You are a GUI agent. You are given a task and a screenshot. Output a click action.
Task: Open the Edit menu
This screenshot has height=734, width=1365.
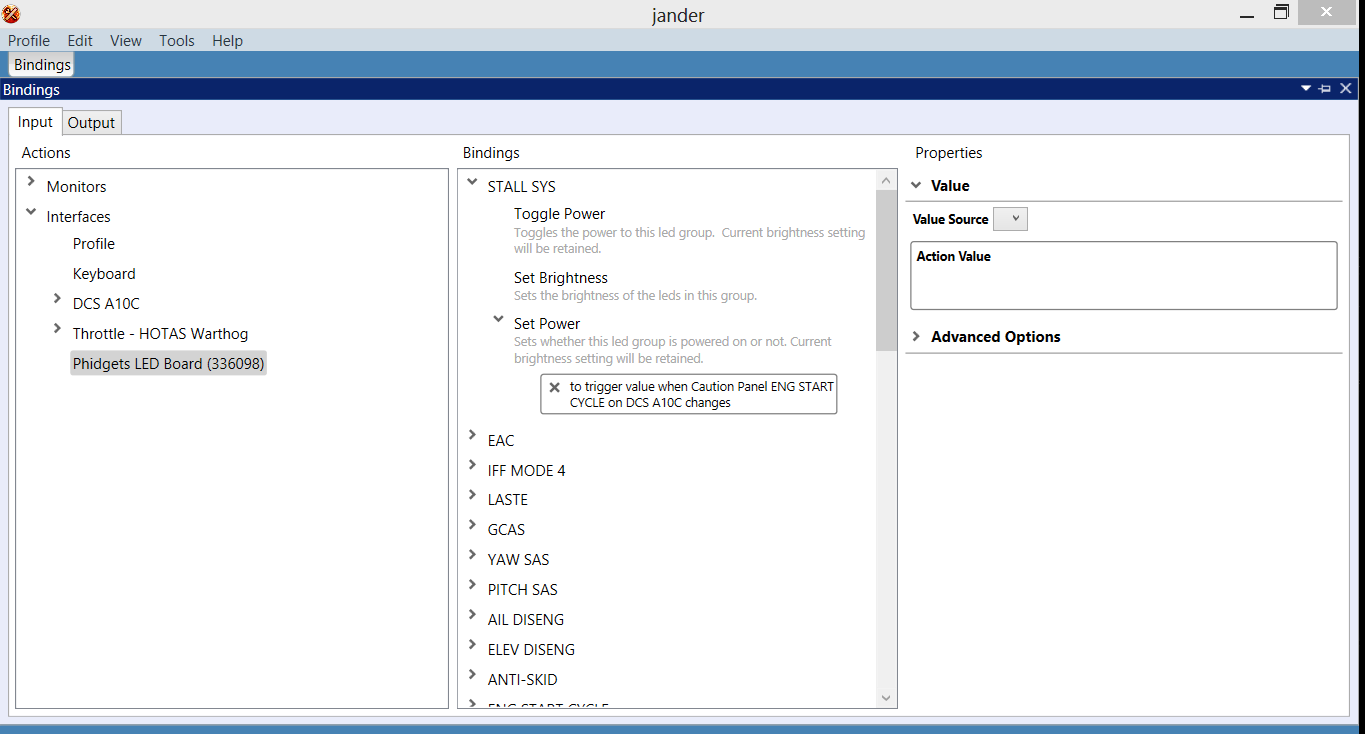point(80,41)
